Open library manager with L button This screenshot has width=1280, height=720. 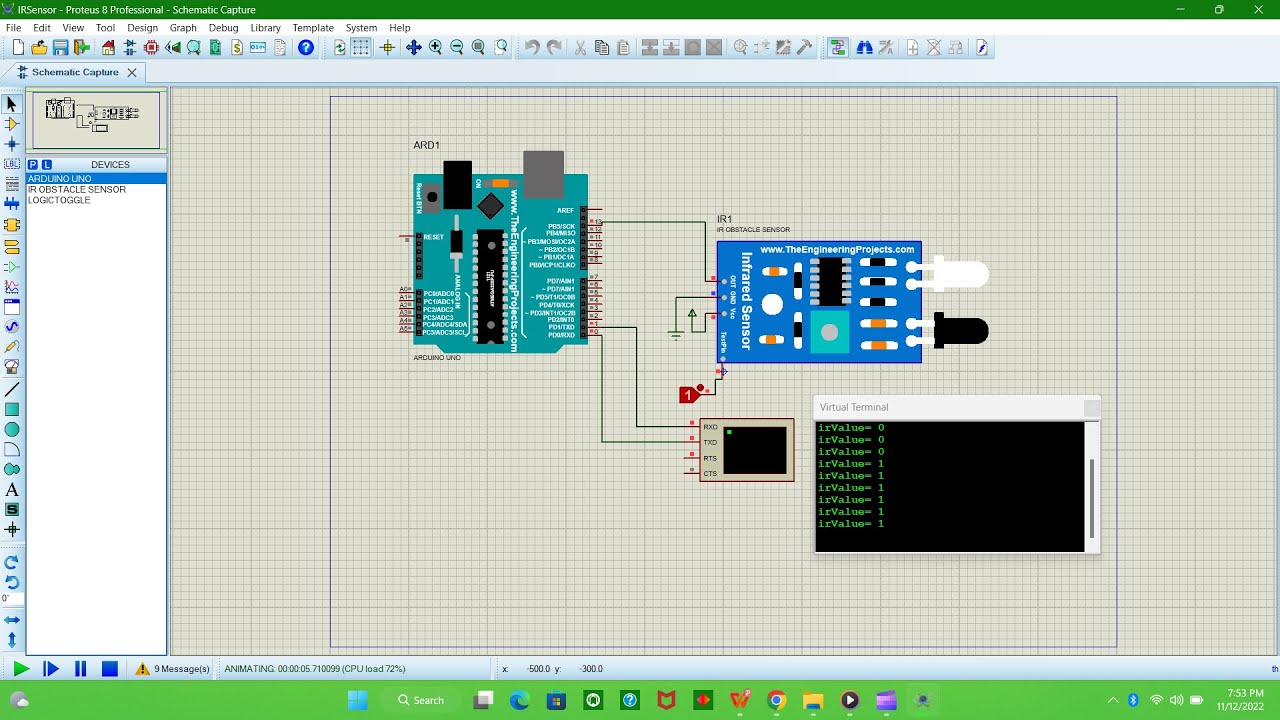click(x=46, y=164)
